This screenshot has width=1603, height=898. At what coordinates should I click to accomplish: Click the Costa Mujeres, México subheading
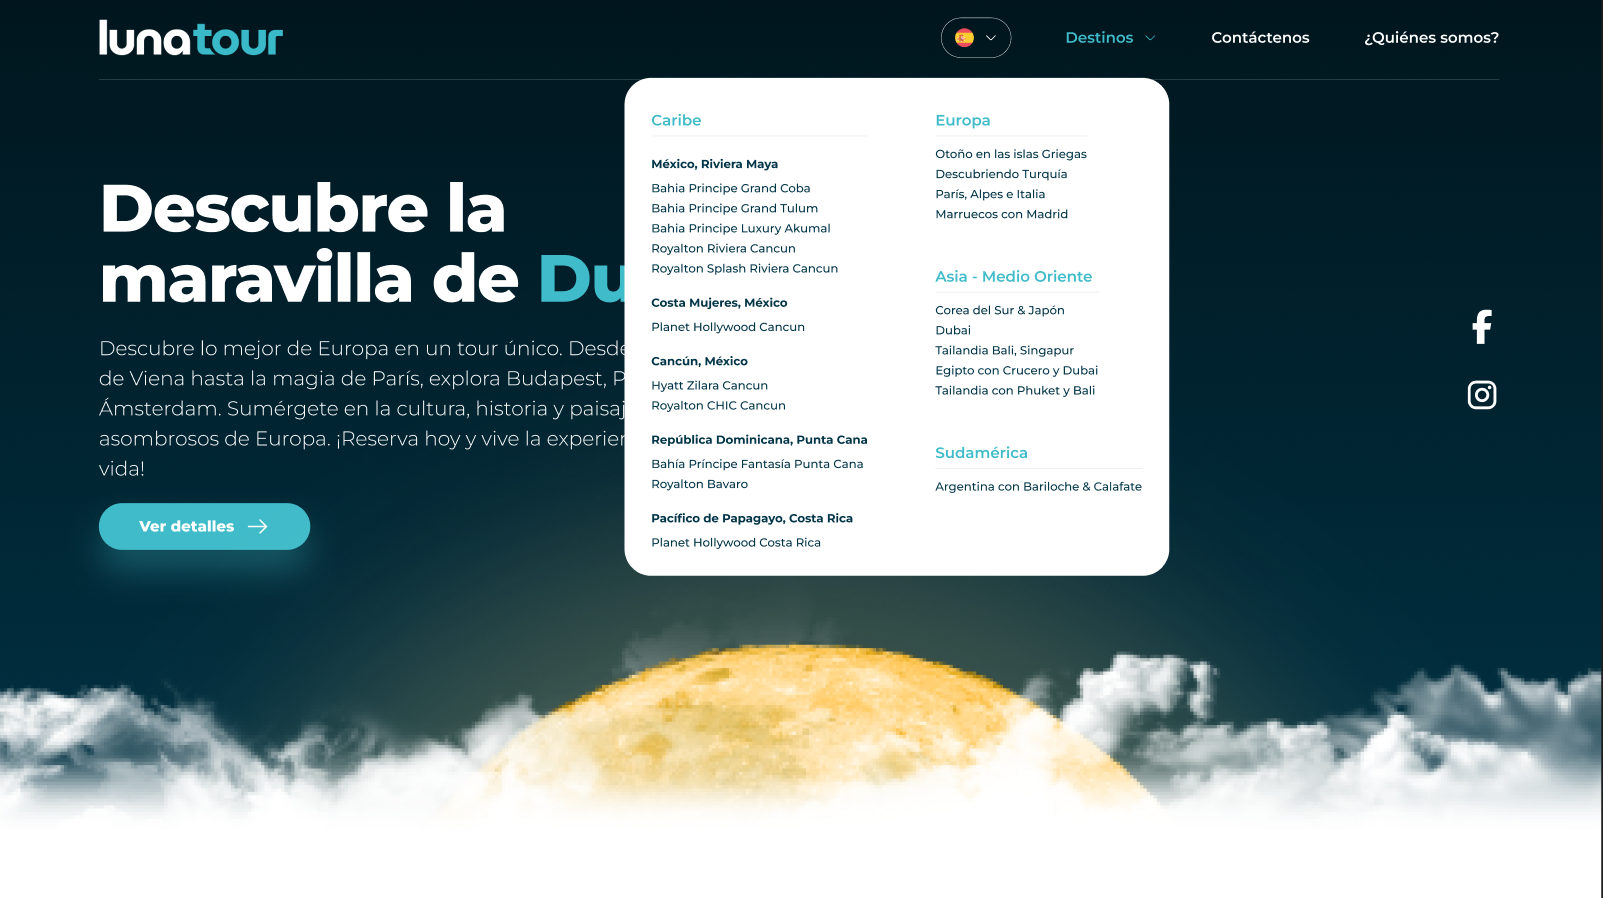click(719, 302)
